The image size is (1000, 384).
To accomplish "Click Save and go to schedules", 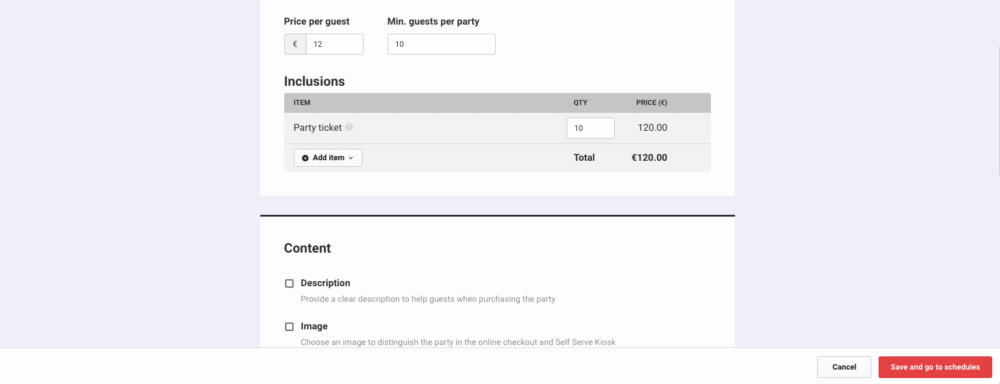I will 935,367.
